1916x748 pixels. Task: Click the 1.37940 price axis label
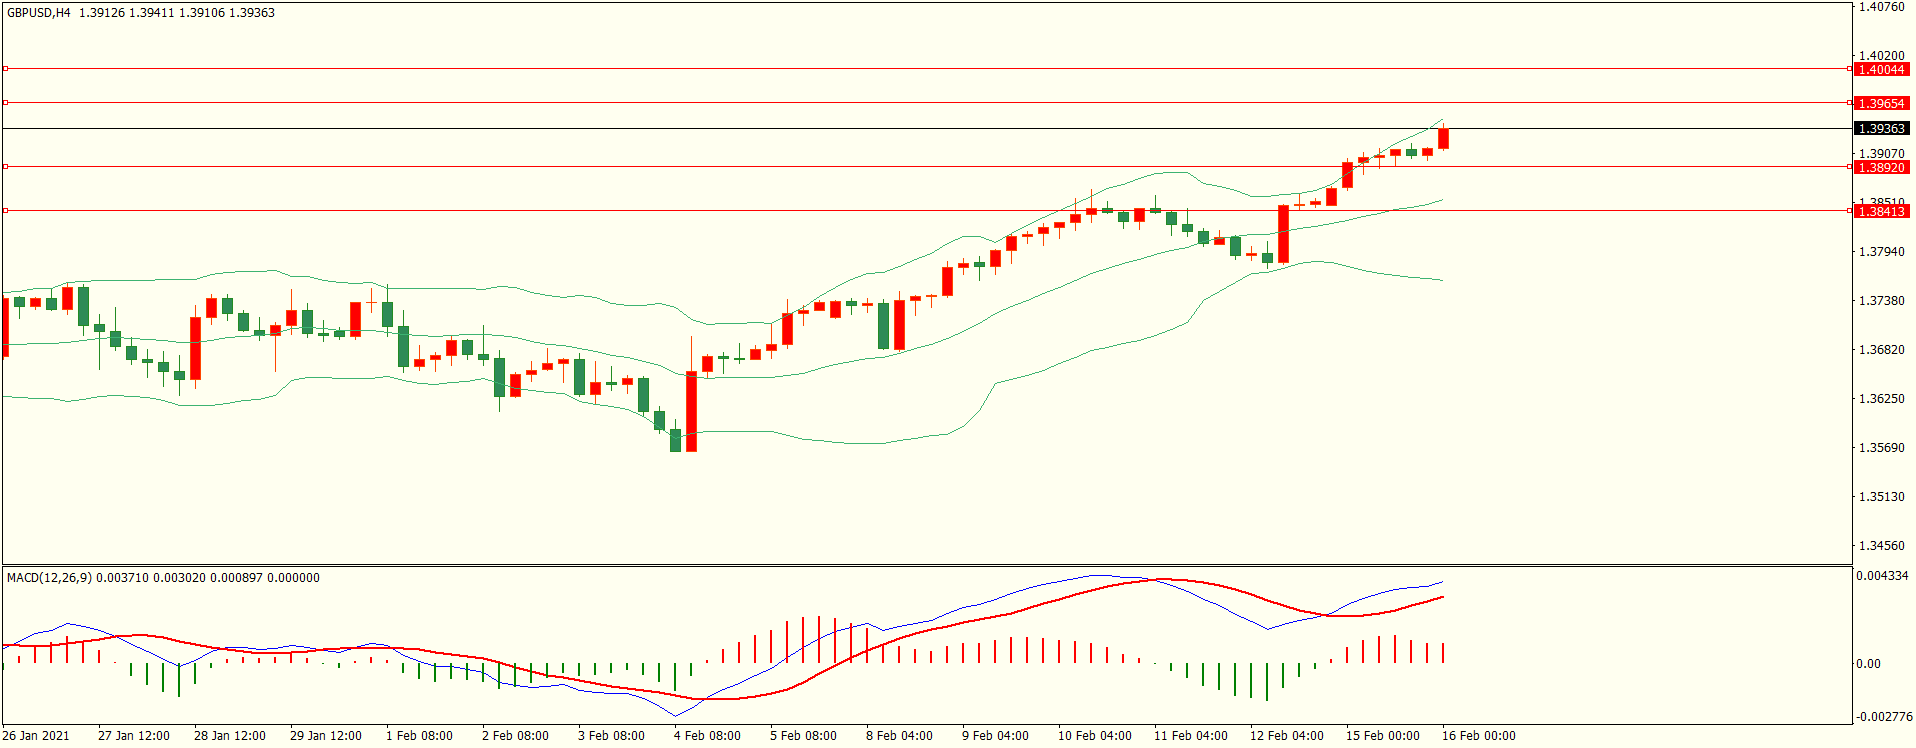click(x=1882, y=252)
